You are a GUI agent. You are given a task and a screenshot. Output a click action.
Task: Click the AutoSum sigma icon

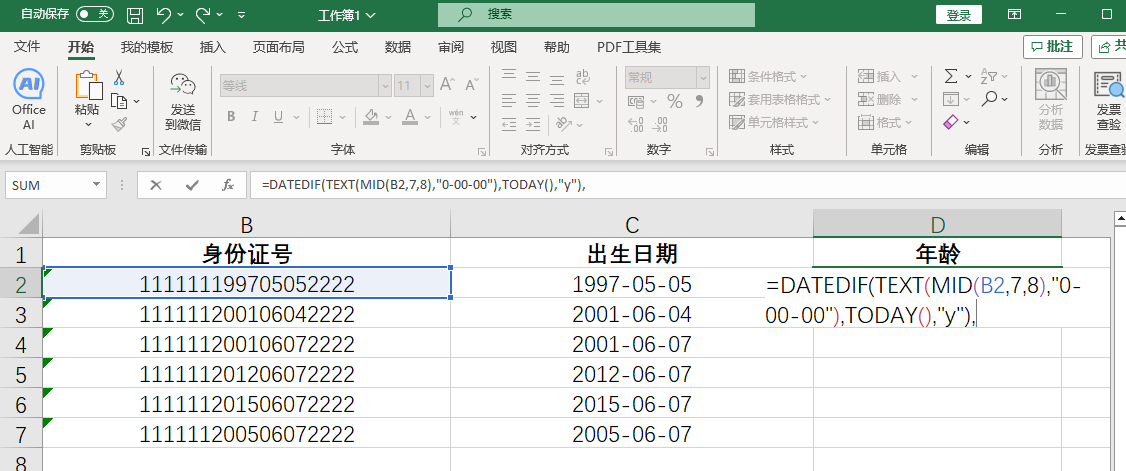pyautogui.click(x=951, y=76)
